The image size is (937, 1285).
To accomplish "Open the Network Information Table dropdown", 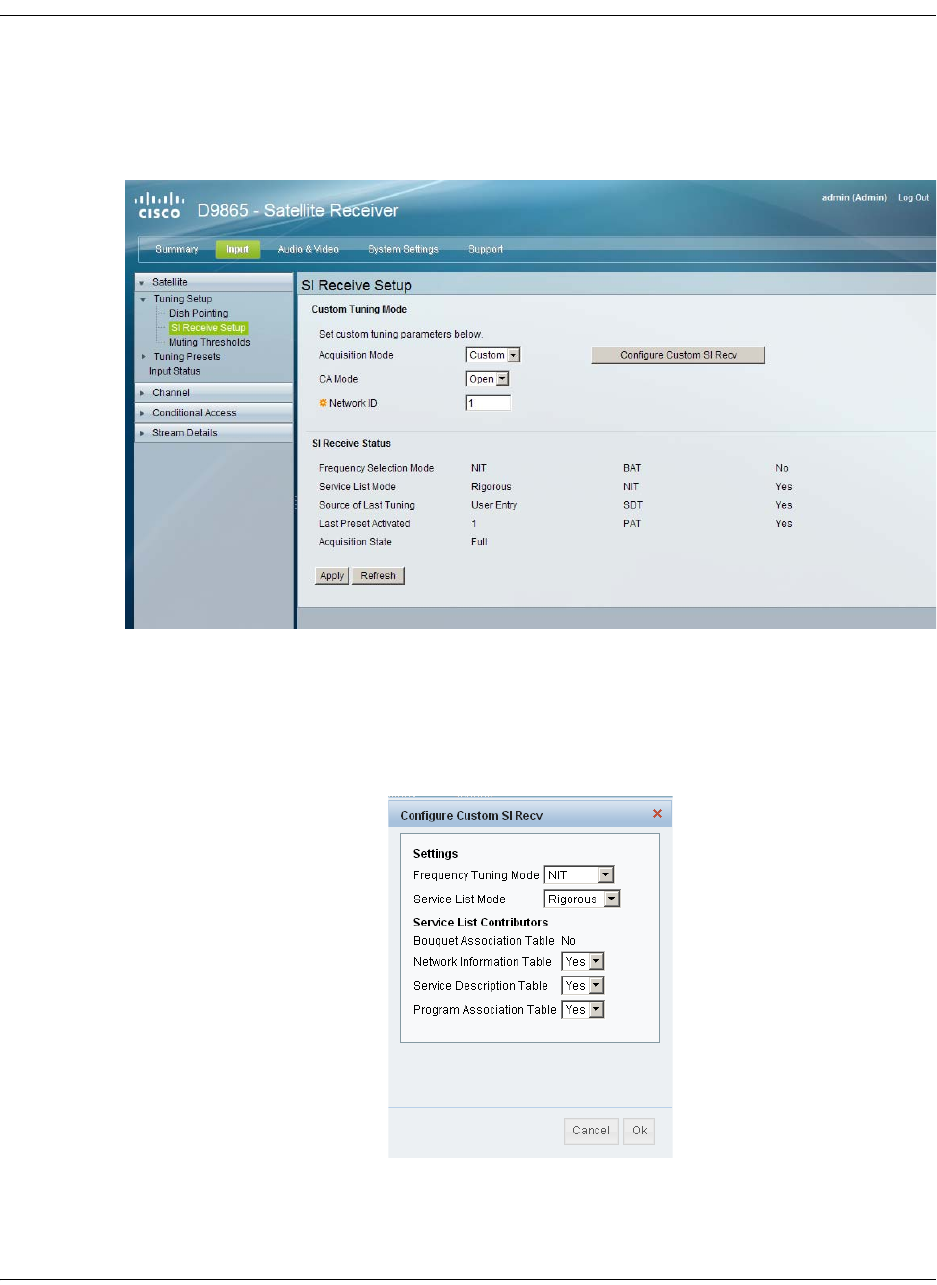I will (583, 962).
